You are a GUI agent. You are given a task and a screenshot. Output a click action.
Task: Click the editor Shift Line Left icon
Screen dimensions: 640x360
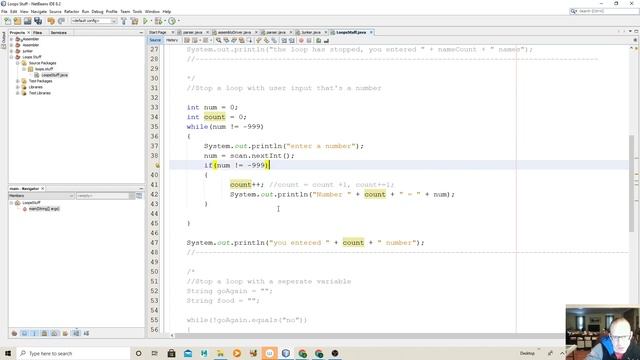click(x=284, y=40)
